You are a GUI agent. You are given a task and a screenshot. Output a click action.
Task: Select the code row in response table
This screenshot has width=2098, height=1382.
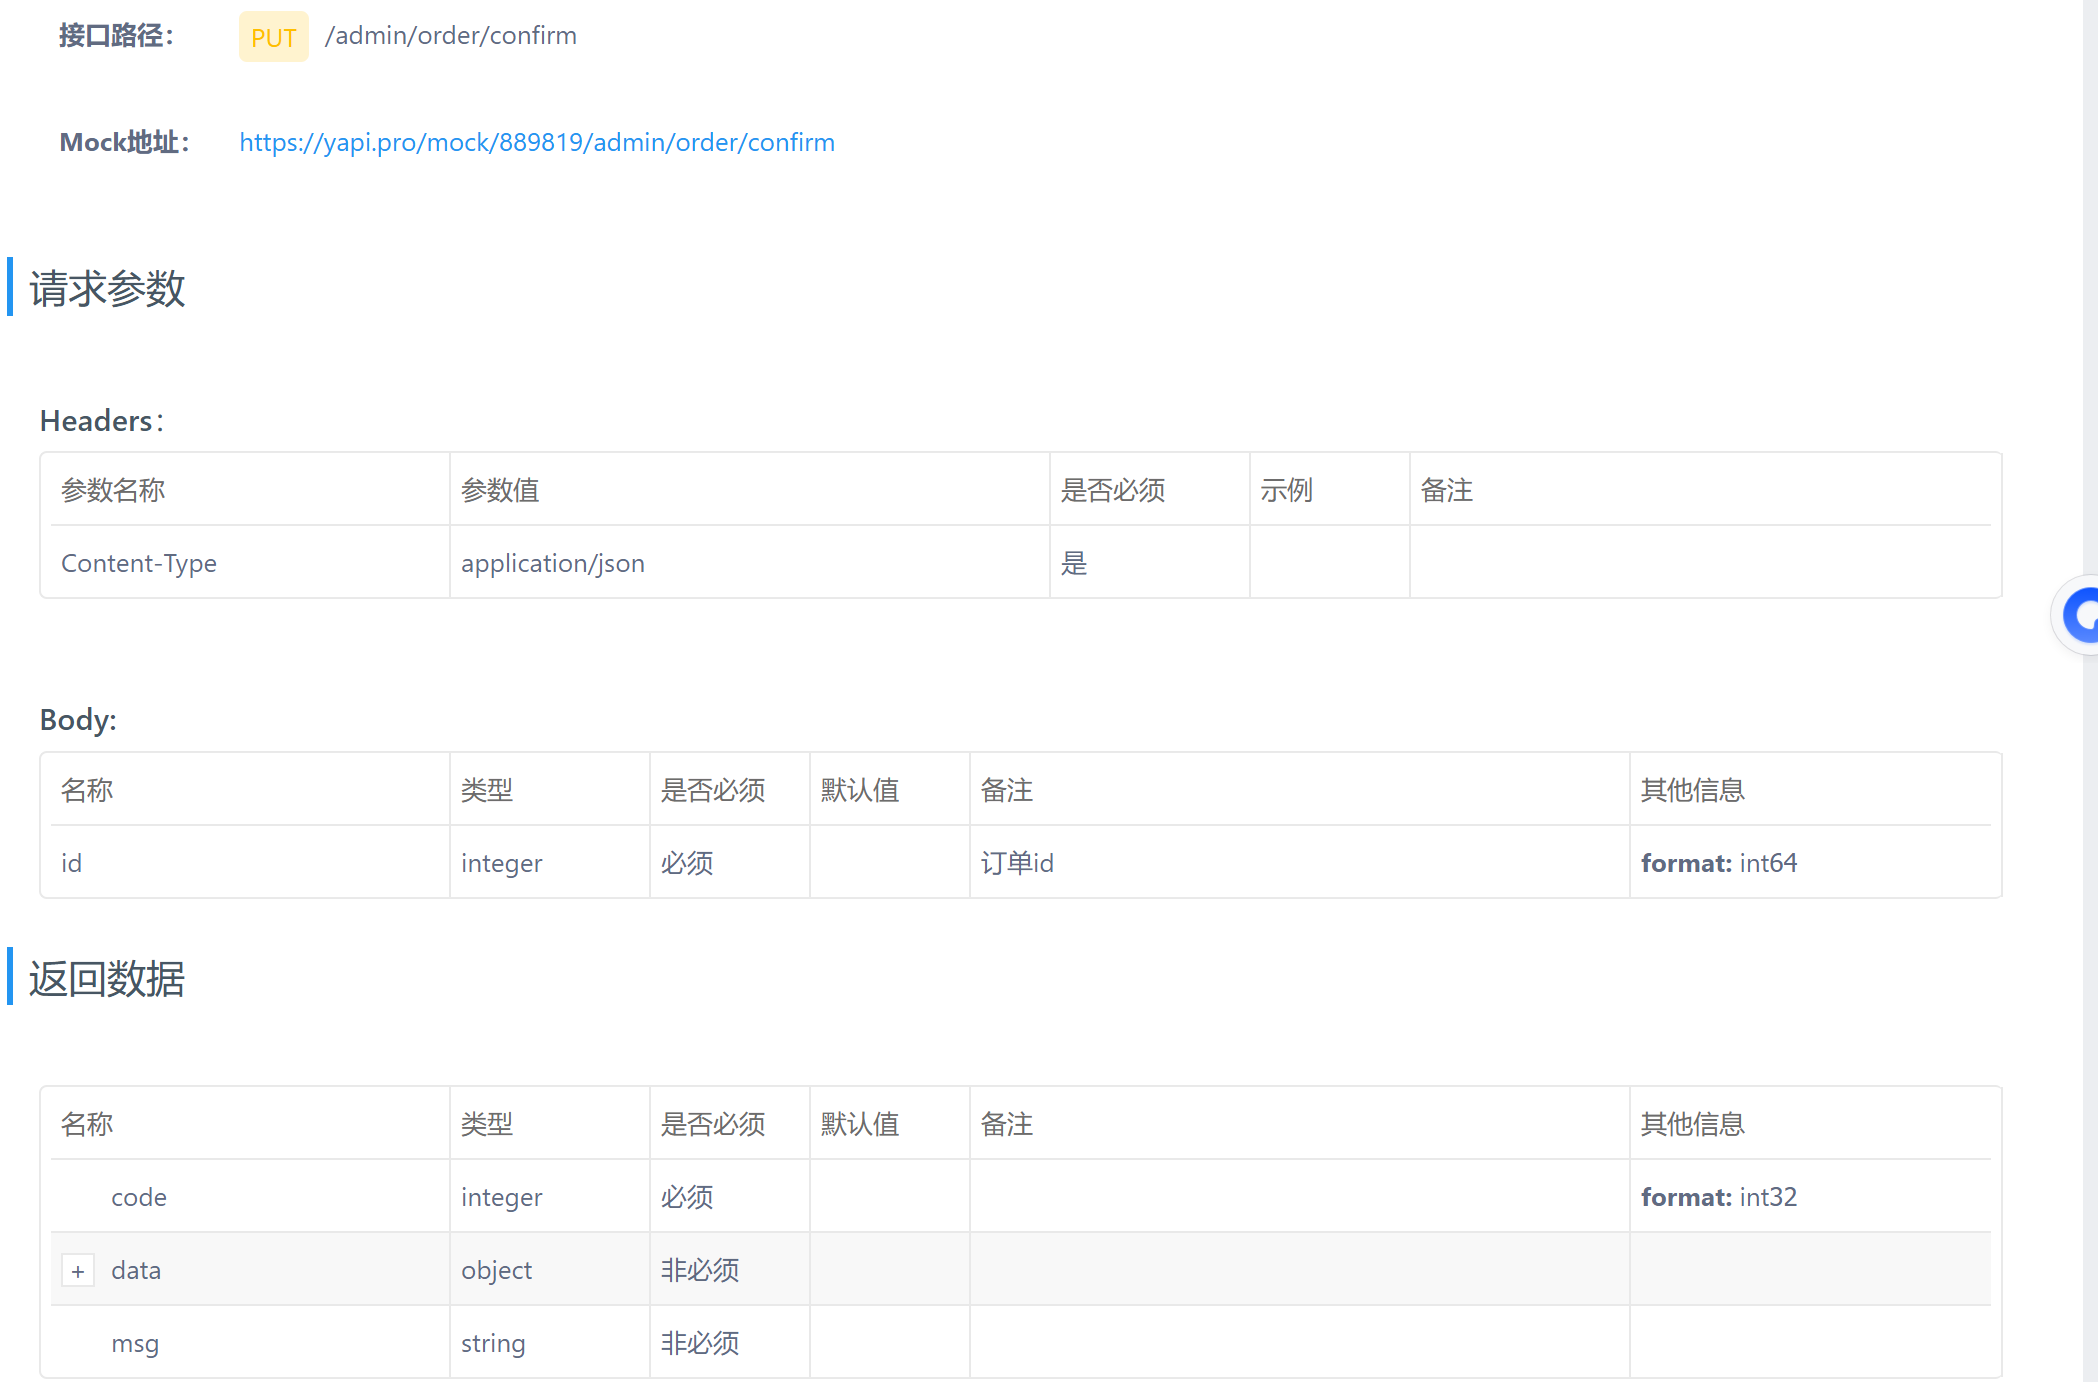139,1197
